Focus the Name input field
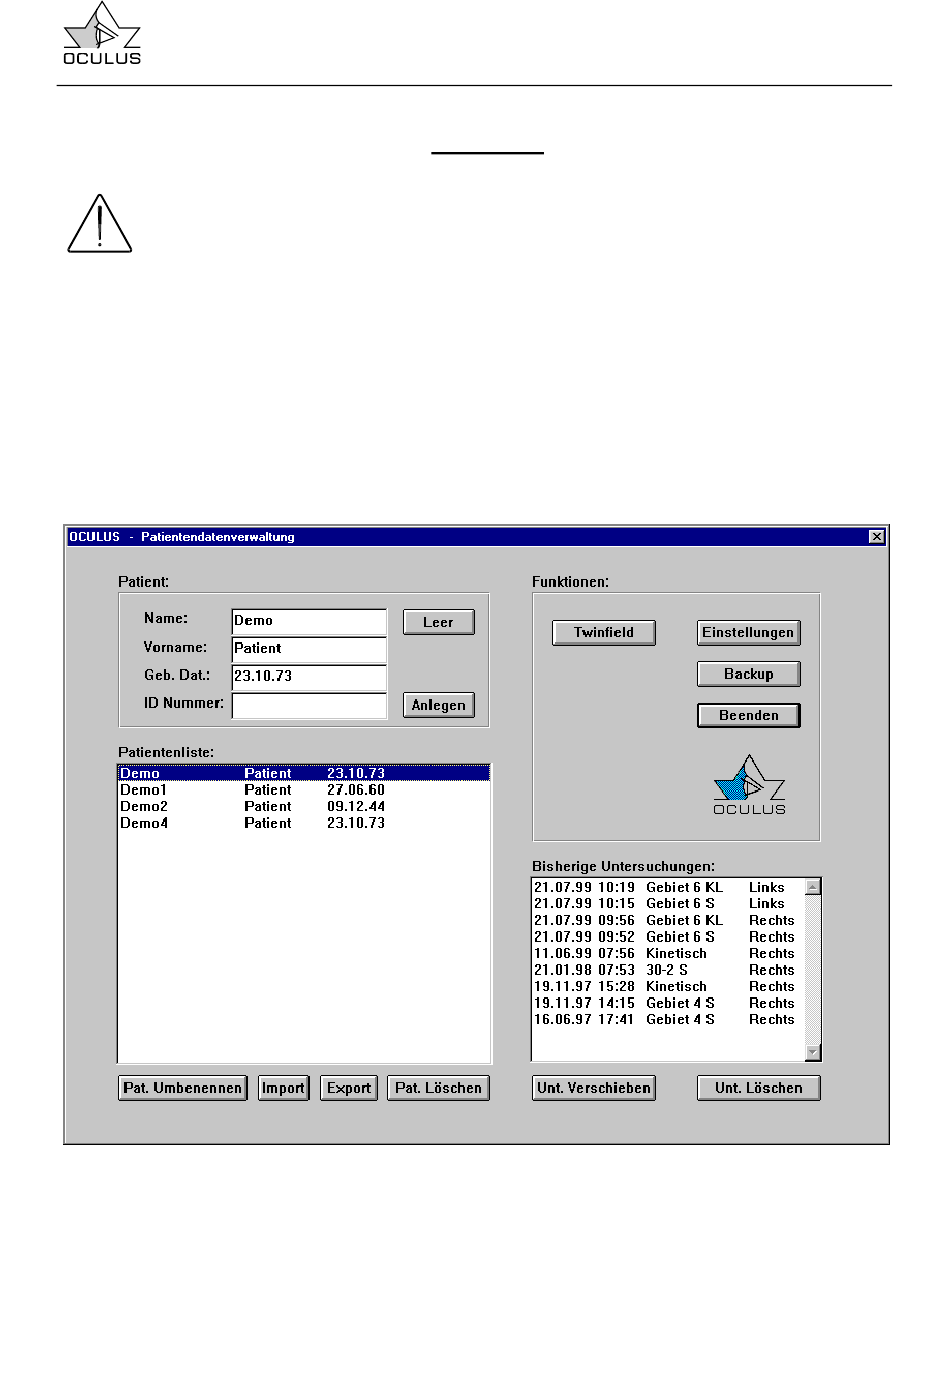Image resolution: width=950 pixels, height=1398 pixels. pyautogui.click(x=309, y=621)
